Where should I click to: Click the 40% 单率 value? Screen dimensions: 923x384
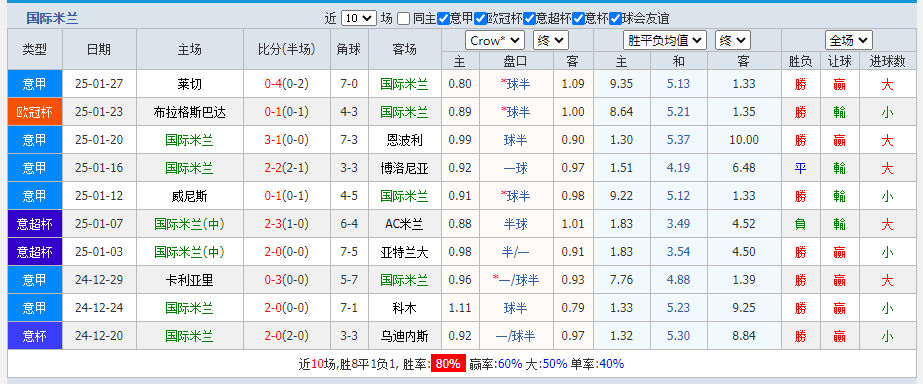612,364
